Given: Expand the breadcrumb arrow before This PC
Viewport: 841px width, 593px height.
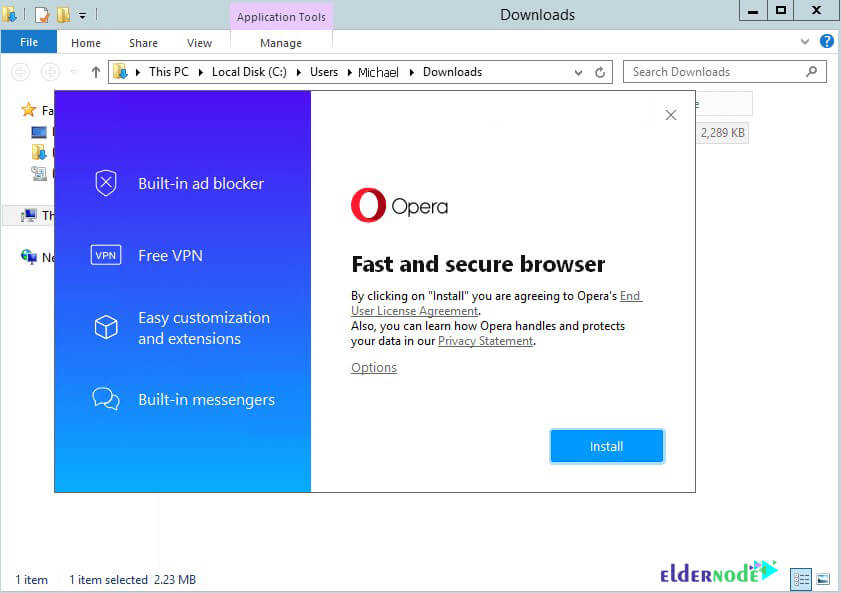Looking at the screenshot, I should point(138,72).
